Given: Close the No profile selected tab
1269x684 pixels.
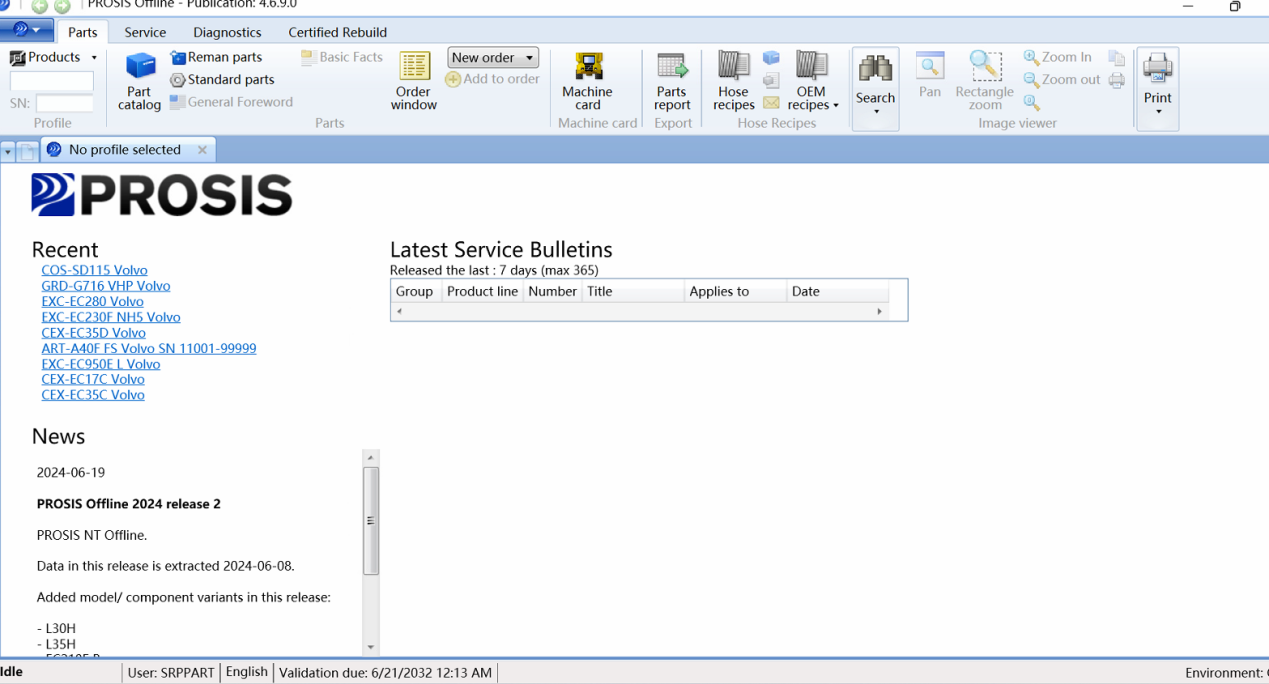Looking at the screenshot, I should click(202, 150).
